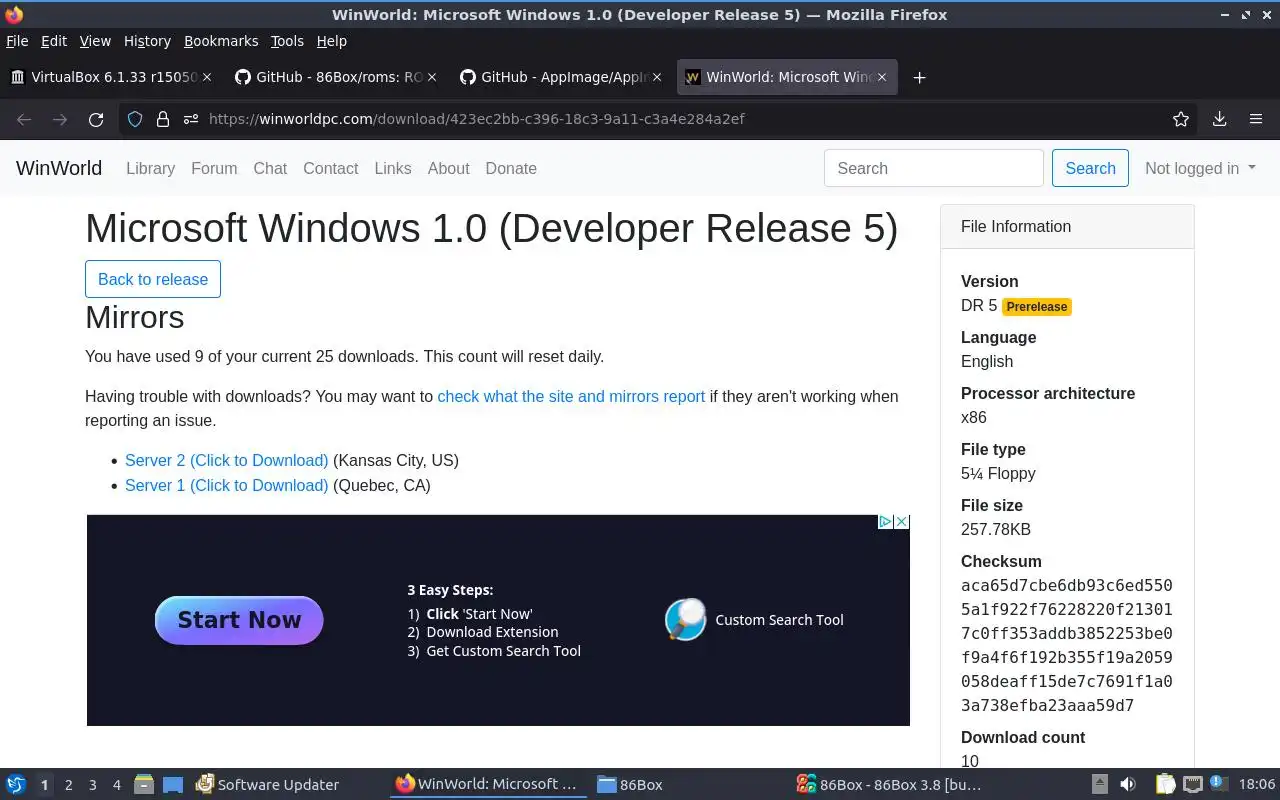The image size is (1280, 800).
Task: Click the Prerelease badge
Action: (x=1037, y=307)
